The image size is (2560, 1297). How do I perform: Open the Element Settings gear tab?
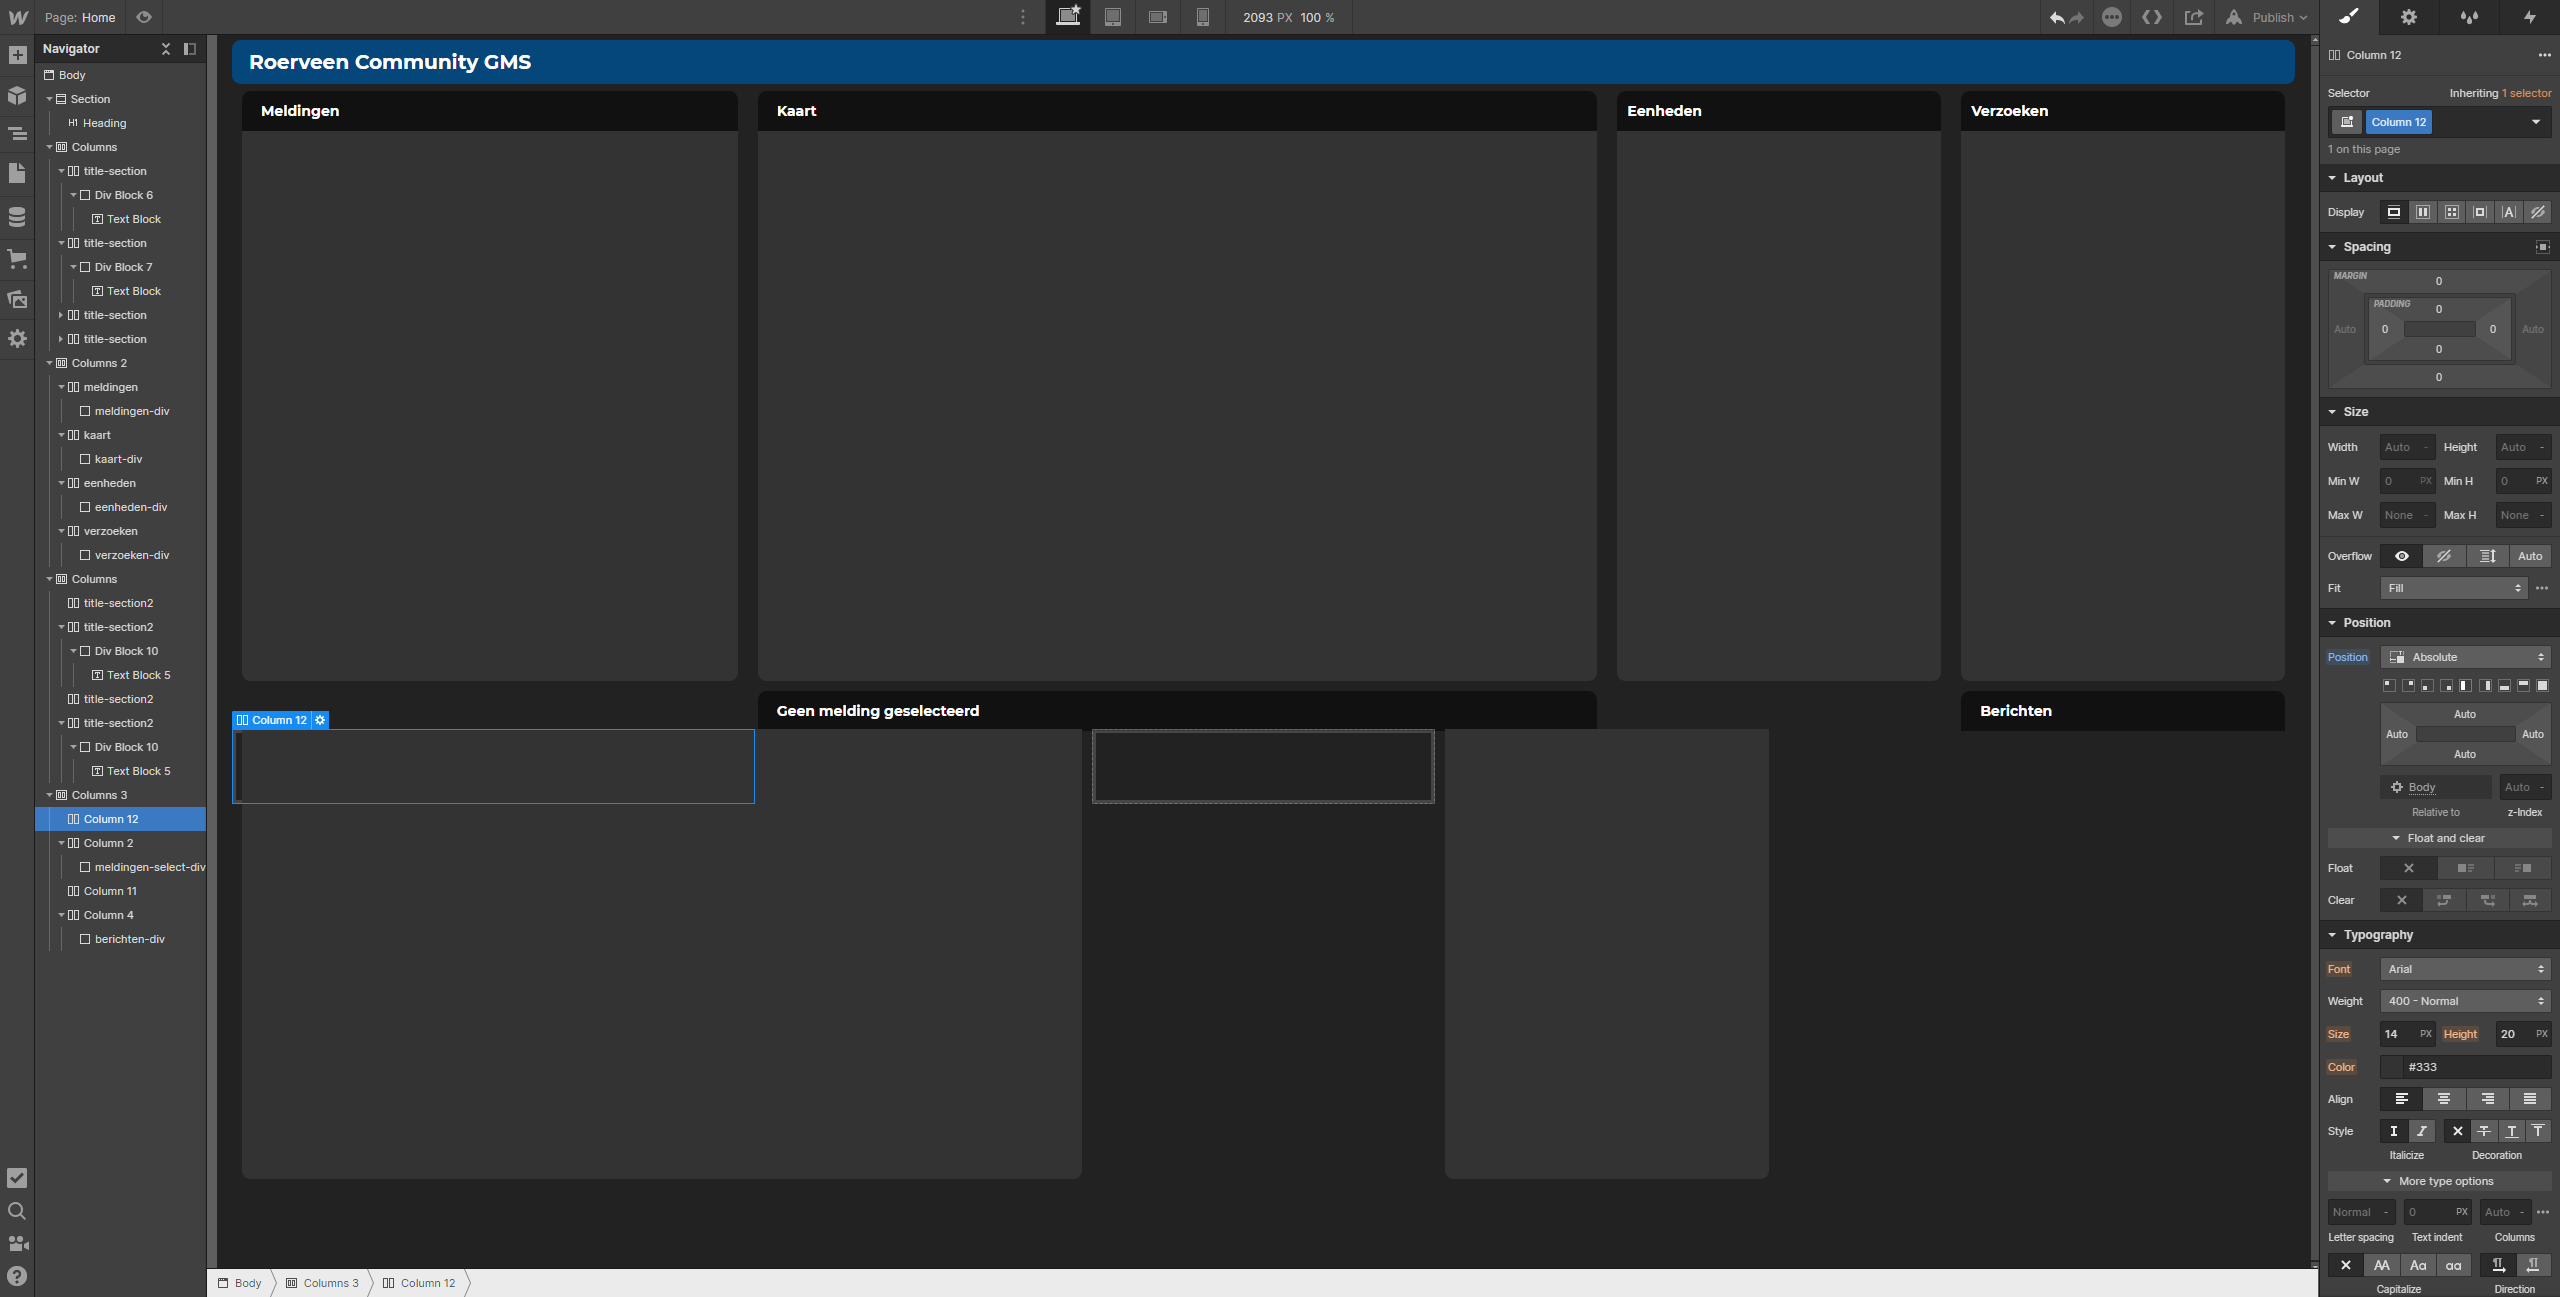2409,17
